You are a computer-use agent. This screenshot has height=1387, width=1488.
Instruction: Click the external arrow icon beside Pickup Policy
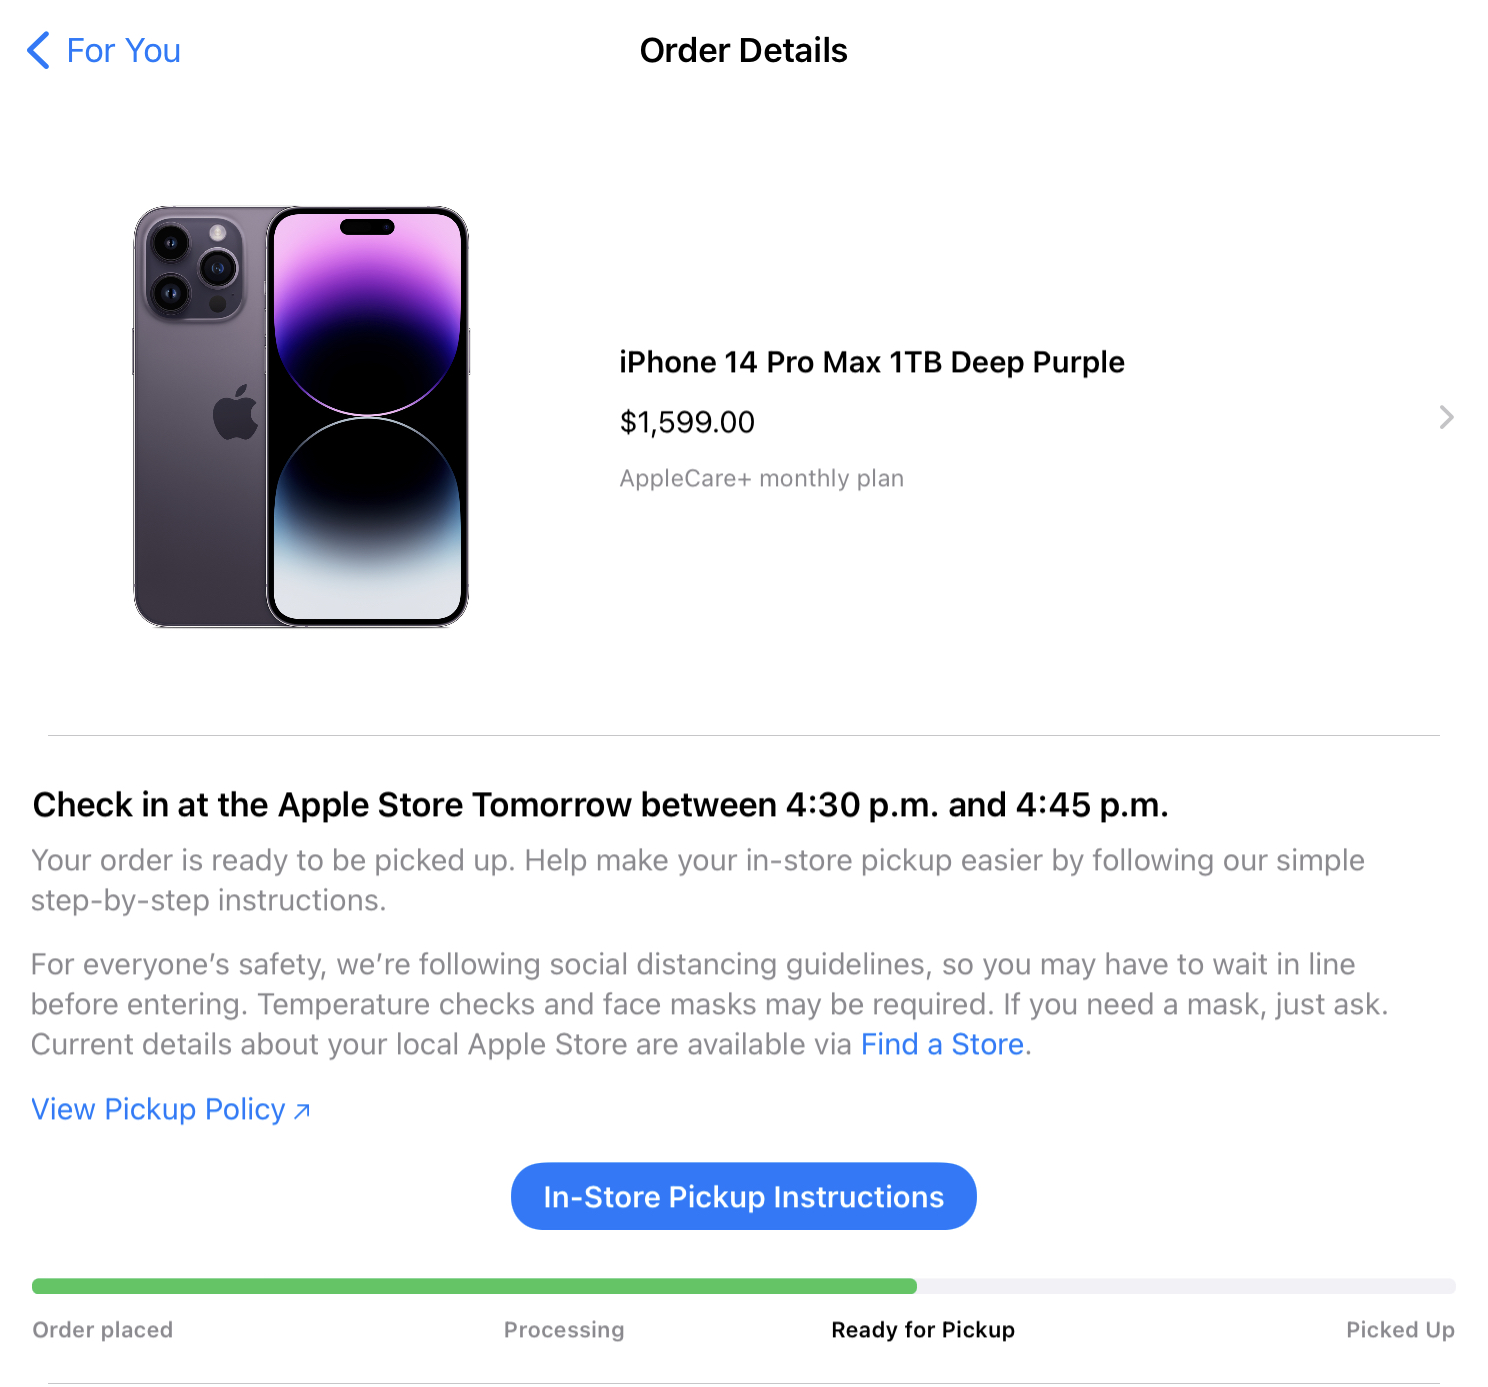click(x=302, y=1110)
